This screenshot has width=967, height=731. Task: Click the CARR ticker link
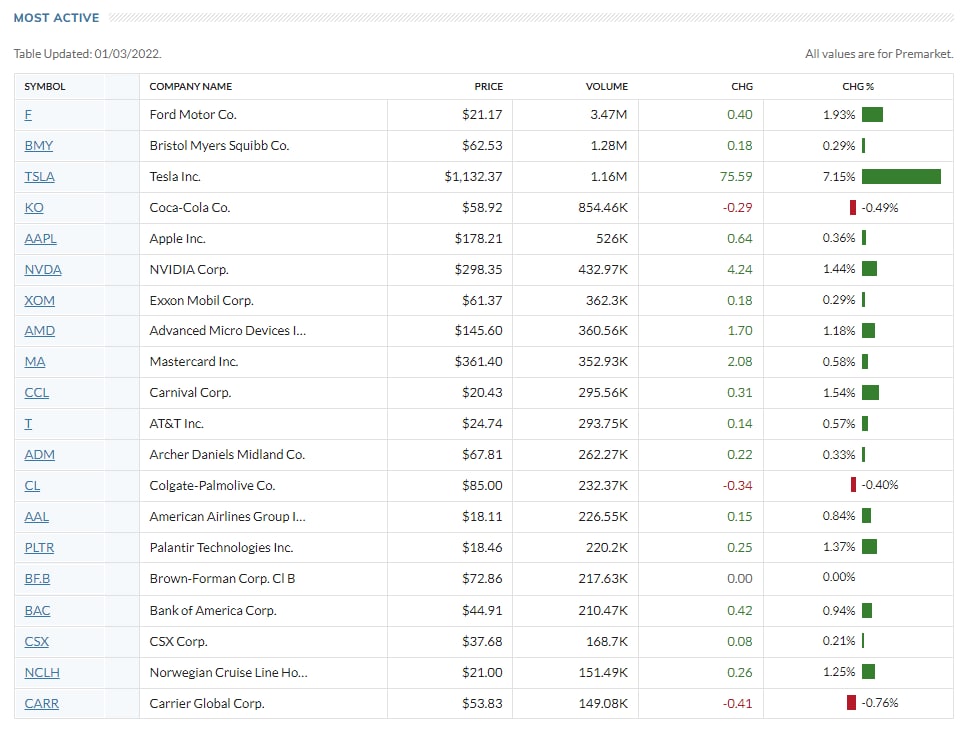point(42,704)
